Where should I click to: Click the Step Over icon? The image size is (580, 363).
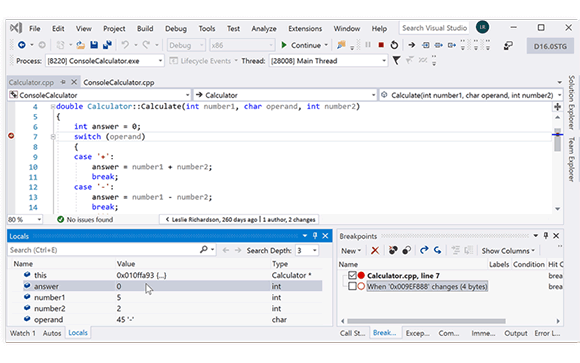tap(439, 45)
